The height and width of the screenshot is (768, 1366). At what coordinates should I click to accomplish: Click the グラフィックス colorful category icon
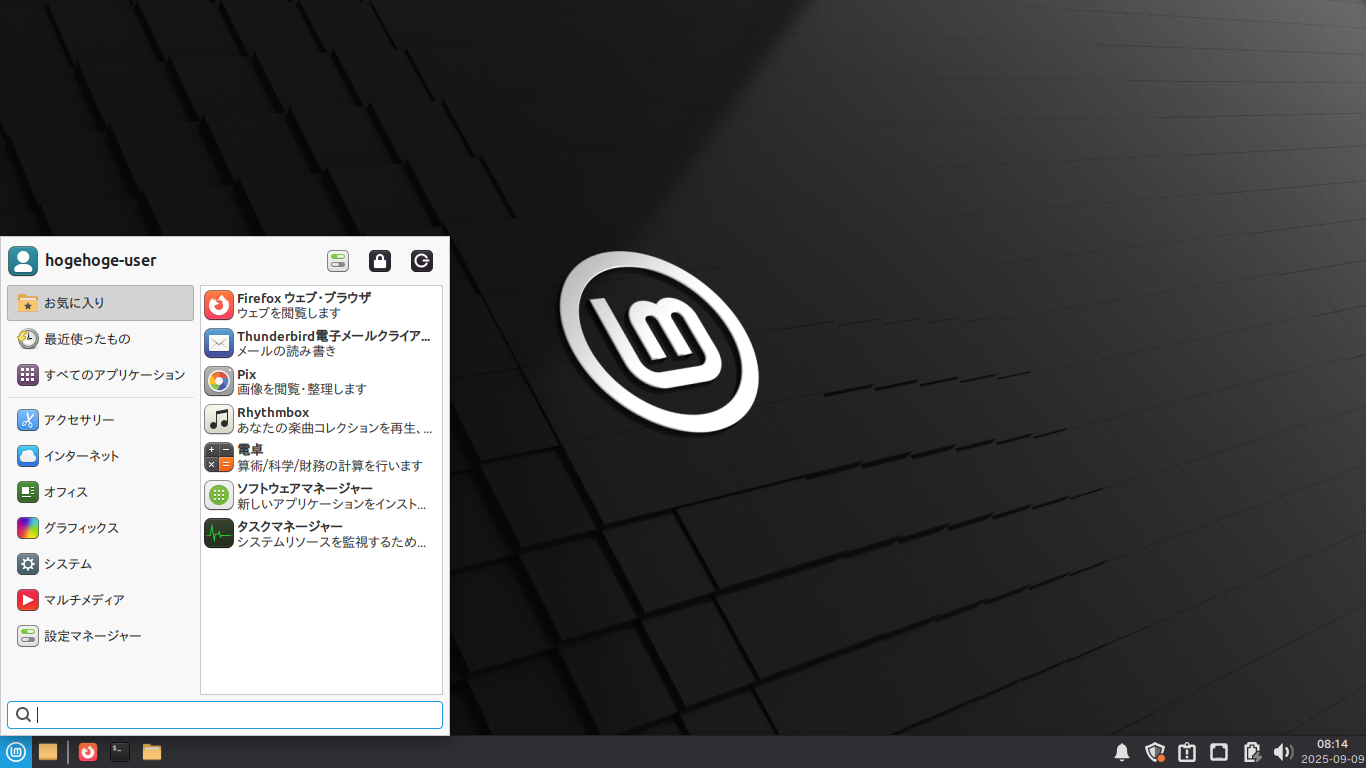point(28,528)
